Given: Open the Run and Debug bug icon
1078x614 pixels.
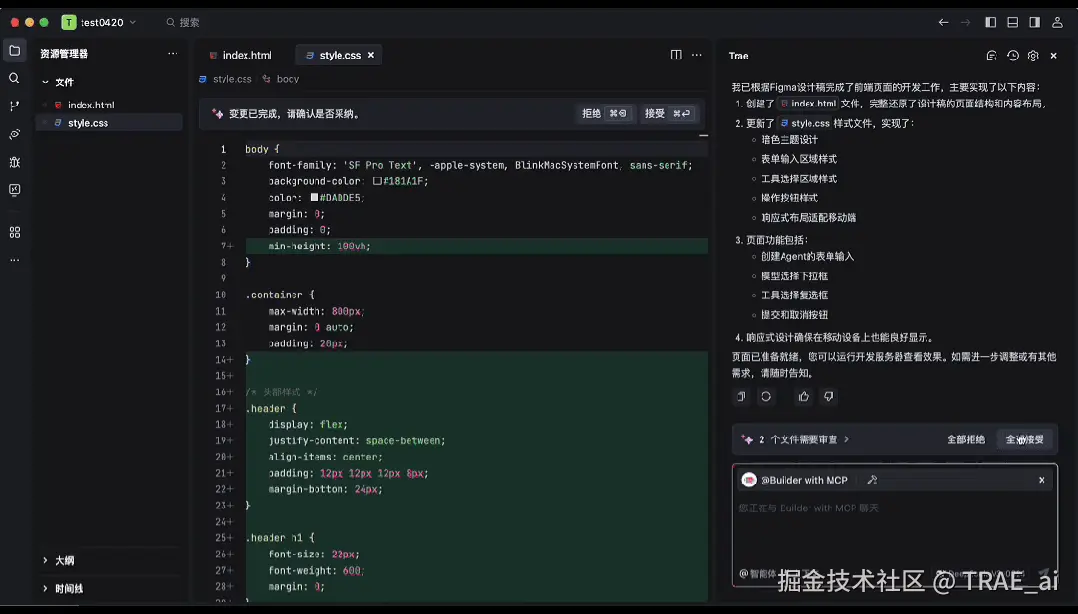Looking at the screenshot, I should pyautogui.click(x=14, y=162).
